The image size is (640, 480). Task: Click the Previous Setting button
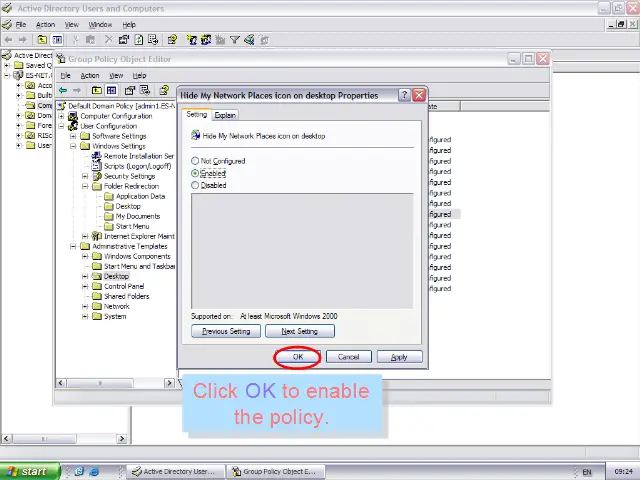226,331
